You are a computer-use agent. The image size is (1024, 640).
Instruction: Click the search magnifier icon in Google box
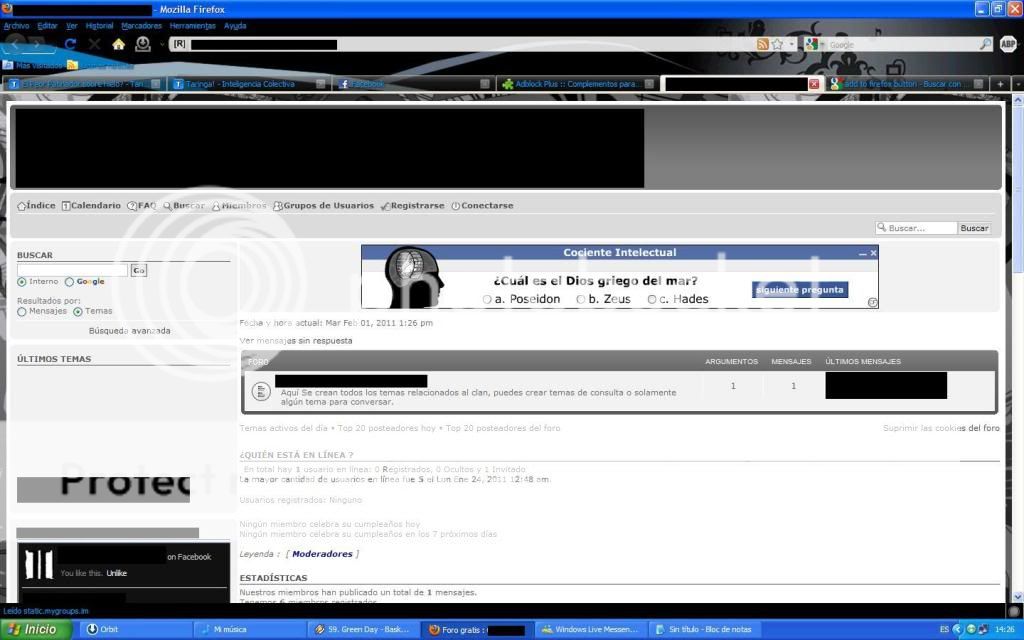[985, 44]
